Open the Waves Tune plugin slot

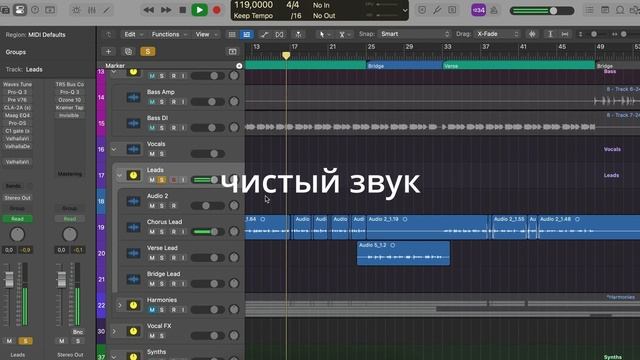(17, 84)
